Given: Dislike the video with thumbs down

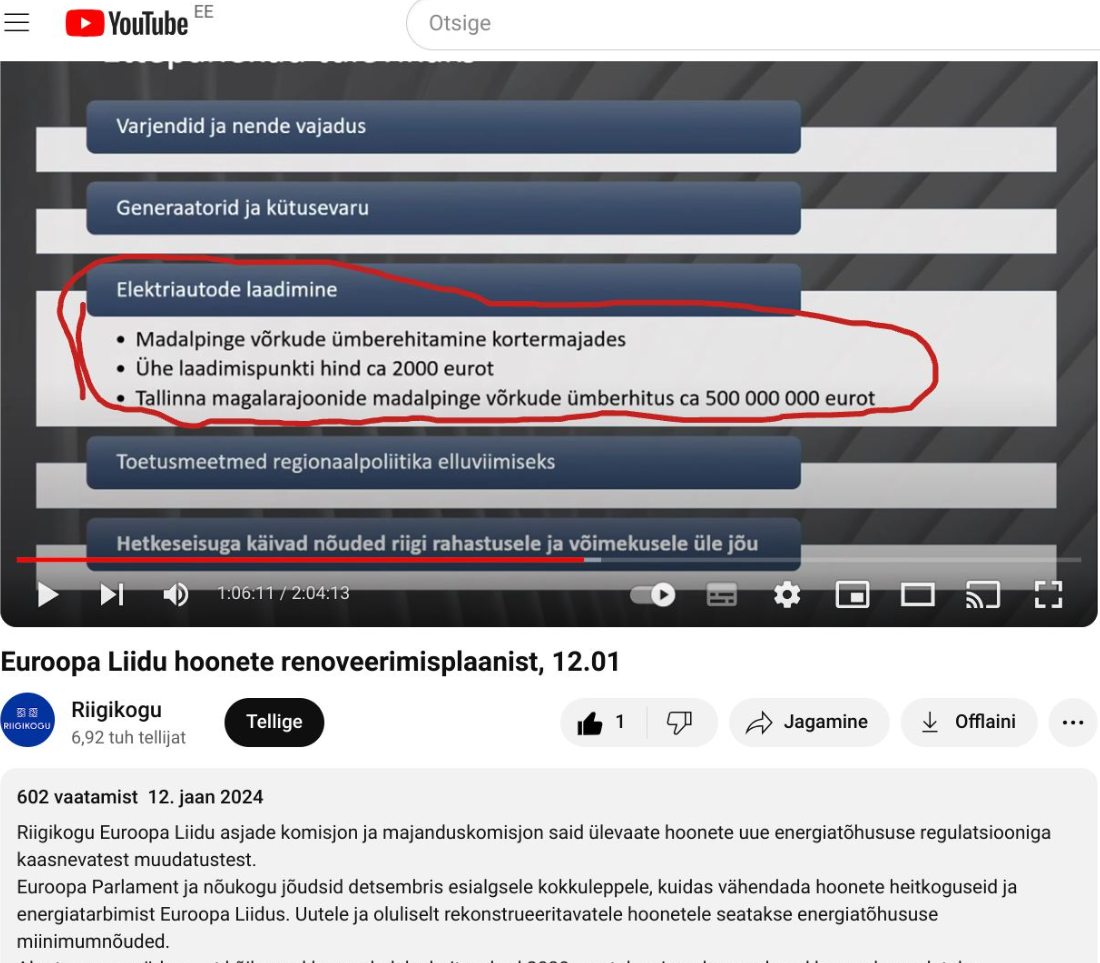Looking at the screenshot, I should (x=680, y=722).
